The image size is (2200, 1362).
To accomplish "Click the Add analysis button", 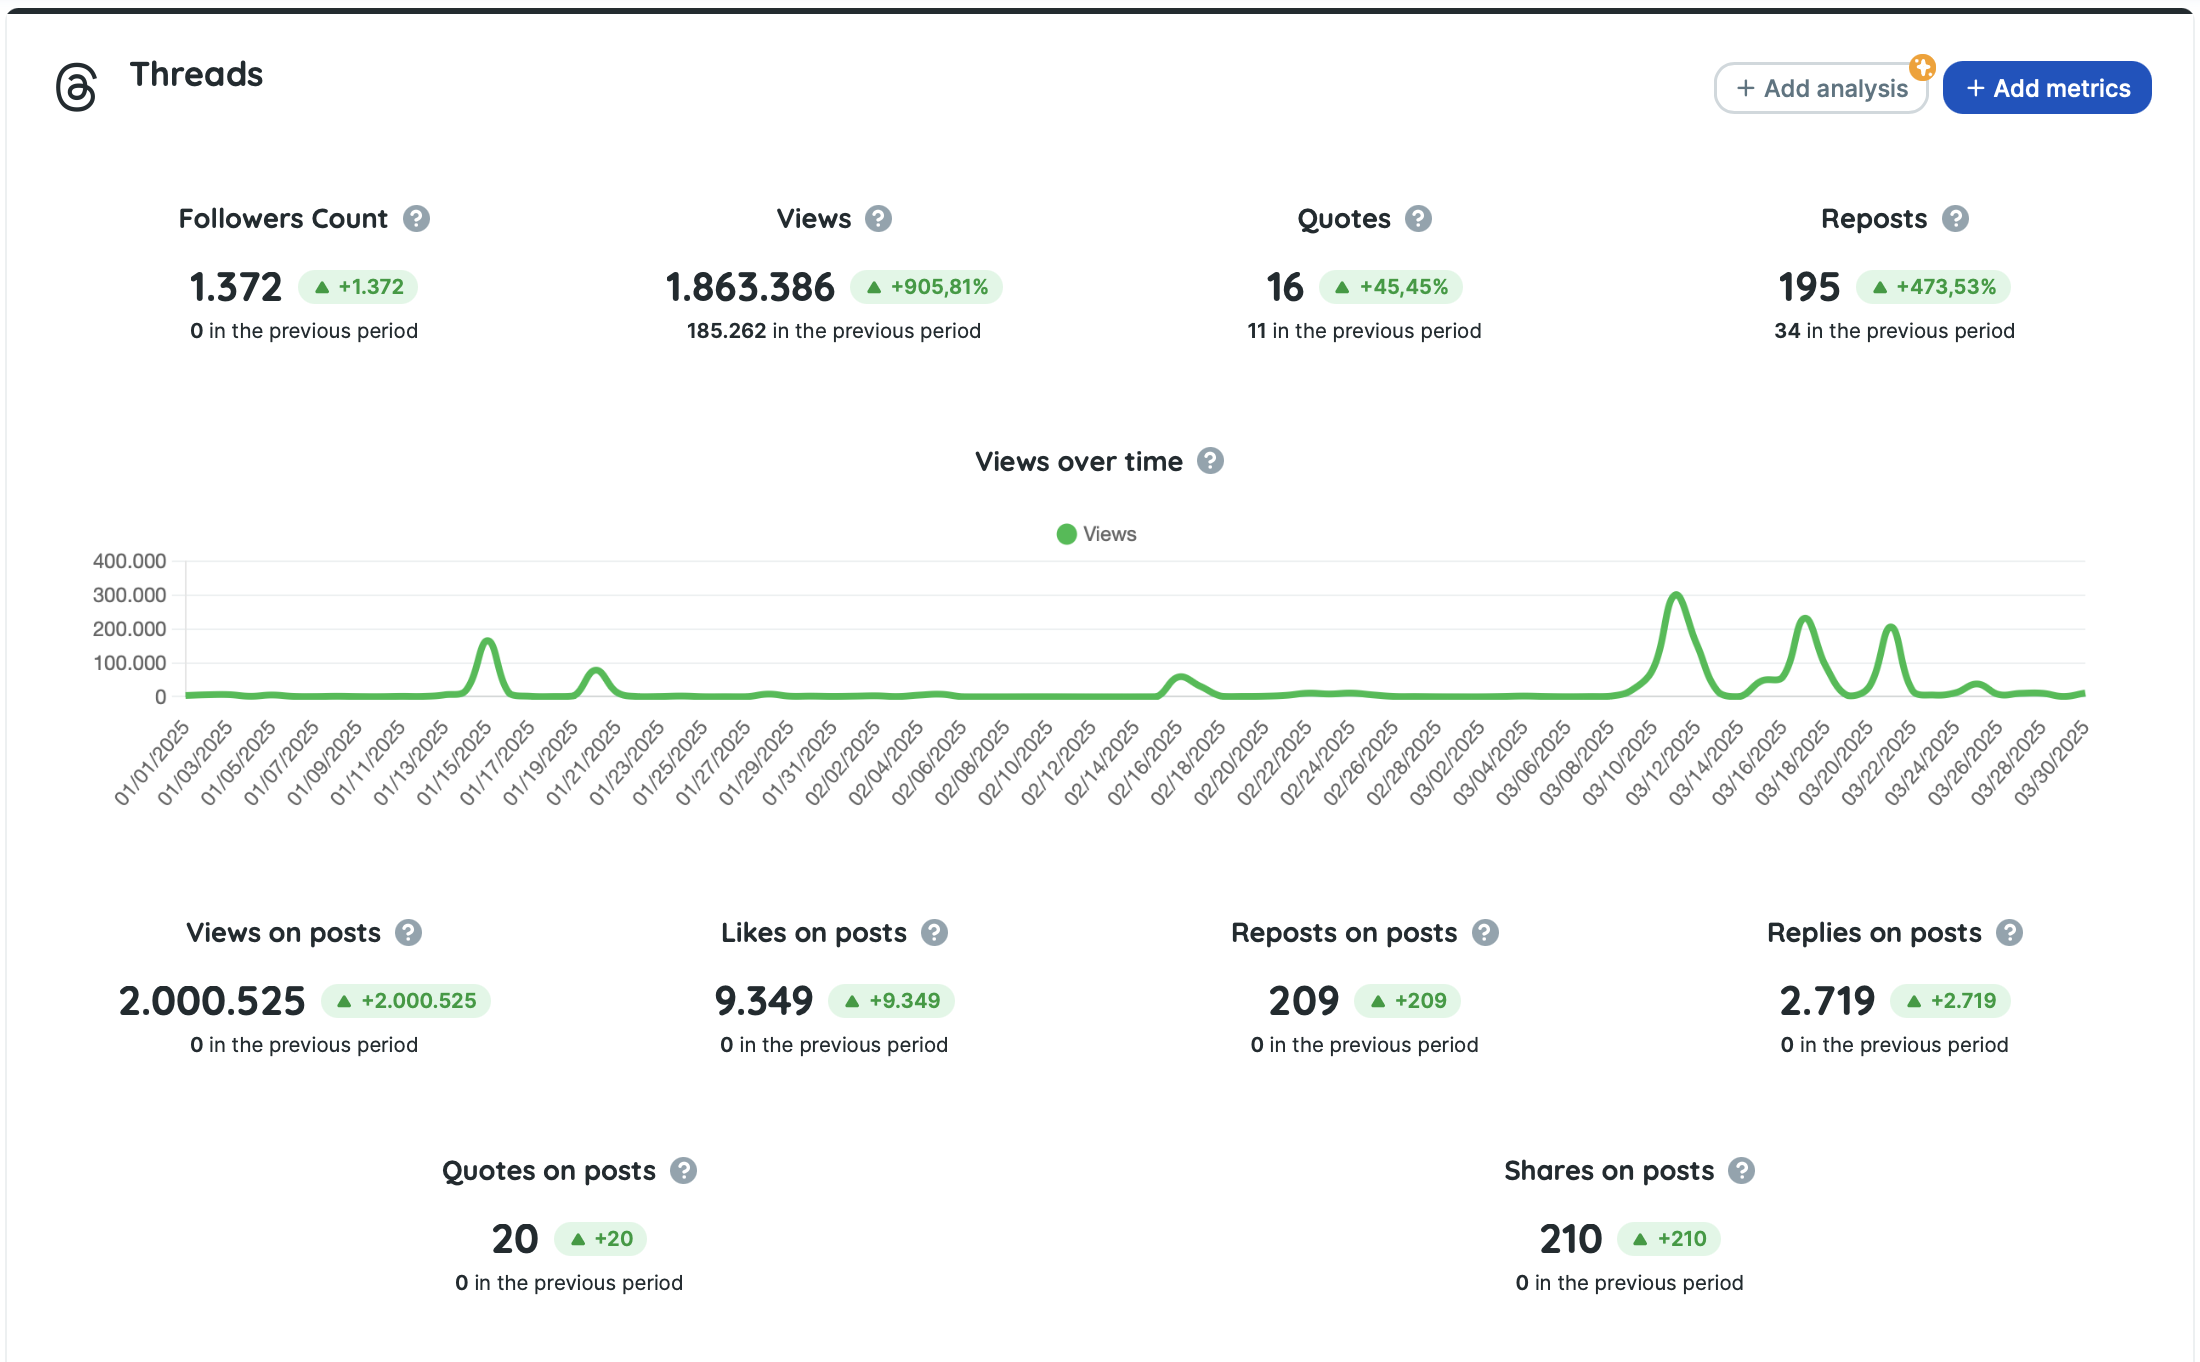I will click(x=1821, y=89).
